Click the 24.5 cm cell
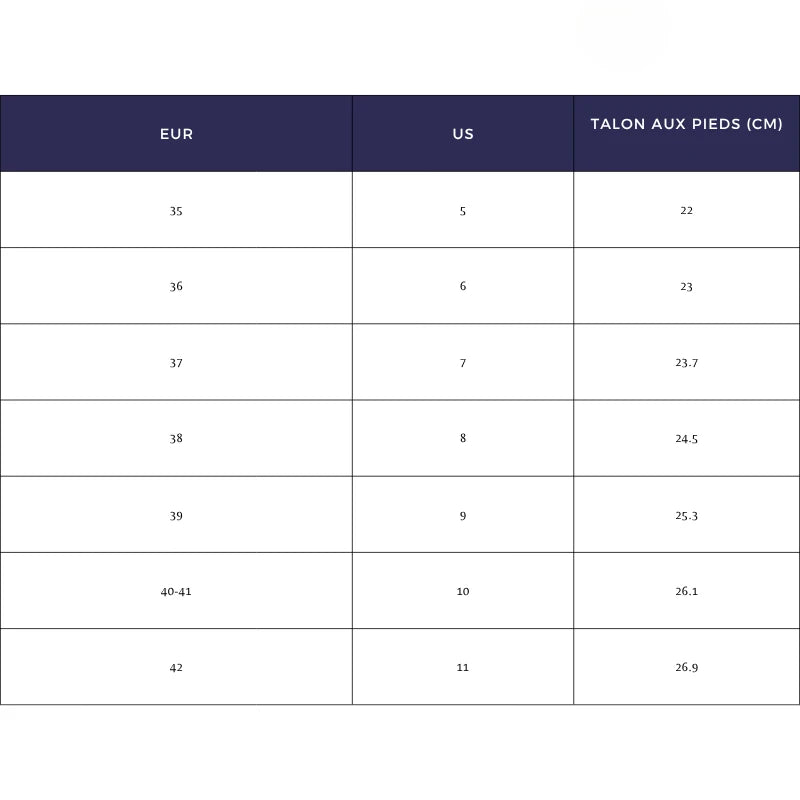800x800 pixels. (x=686, y=439)
